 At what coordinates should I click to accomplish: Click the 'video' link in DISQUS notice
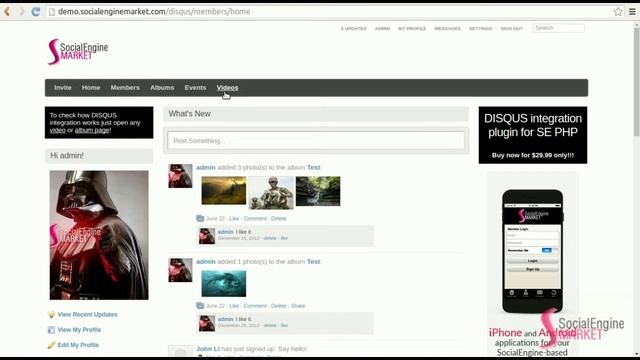tap(58, 130)
